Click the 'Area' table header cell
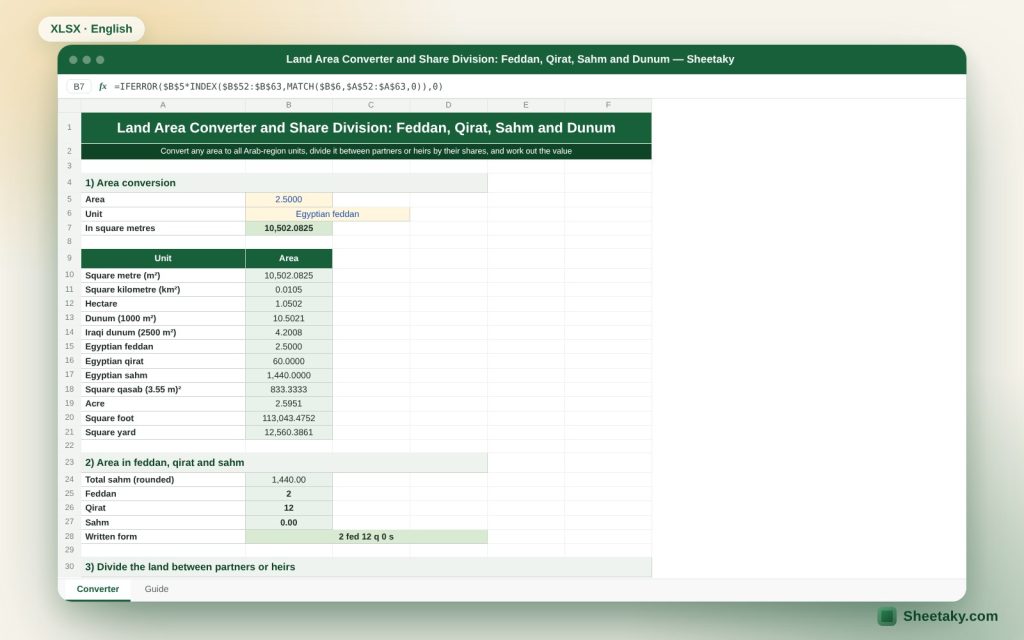Screen dimensions: 1024x640 (x=289, y=258)
